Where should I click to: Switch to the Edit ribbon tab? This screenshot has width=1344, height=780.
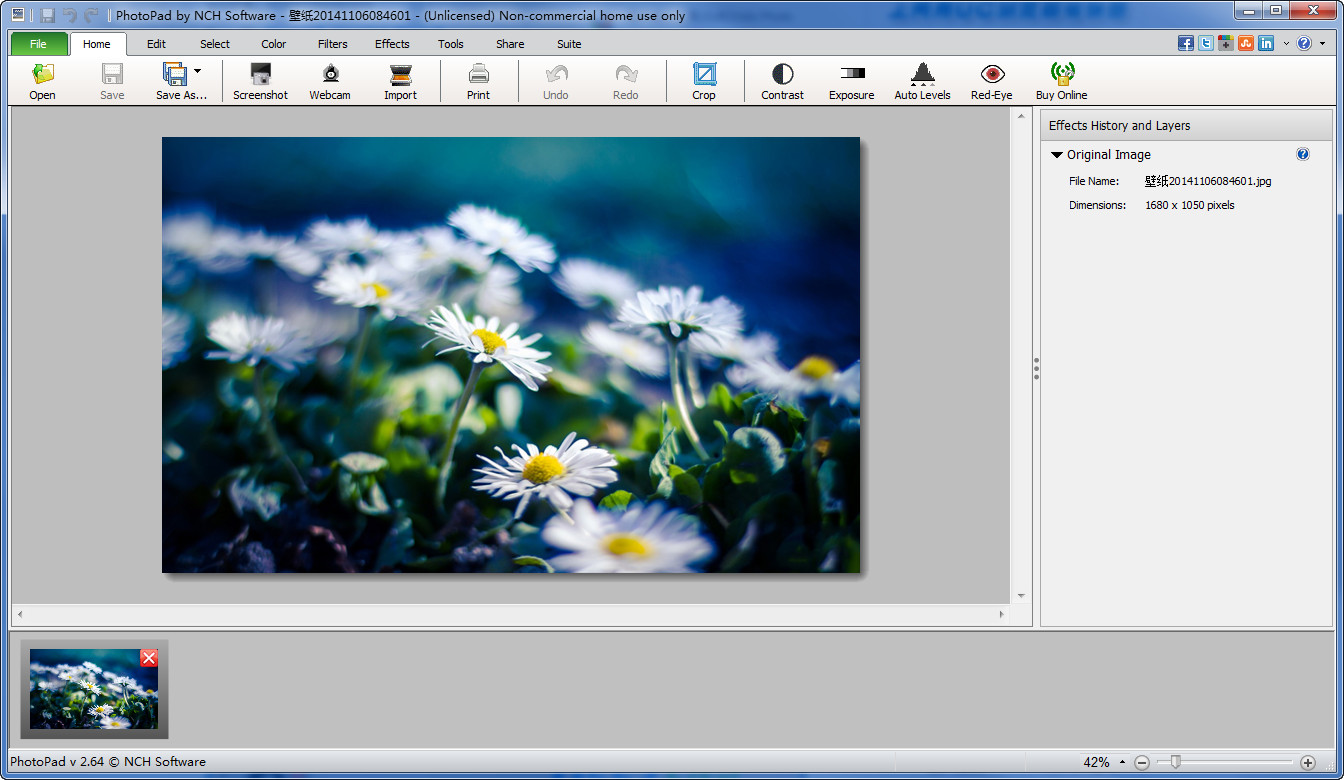pyautogui.click(x=156, y=44)
